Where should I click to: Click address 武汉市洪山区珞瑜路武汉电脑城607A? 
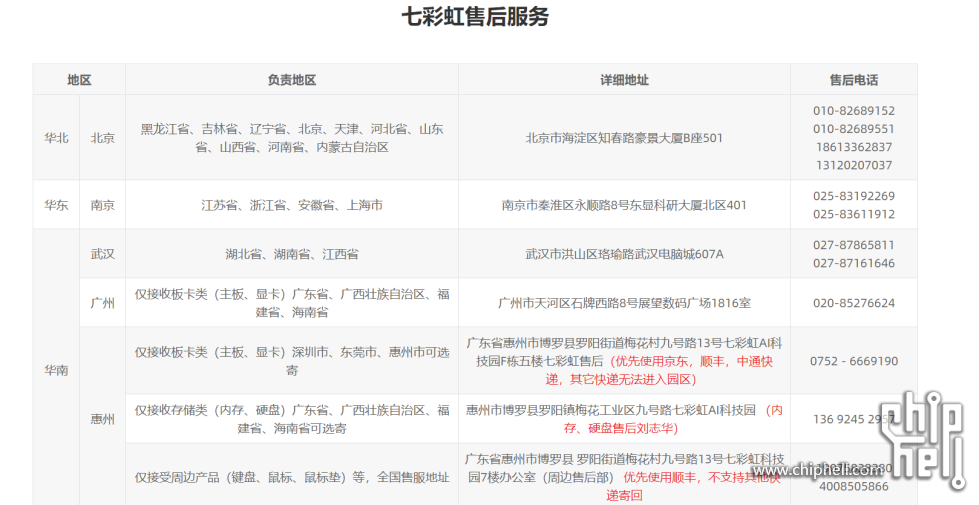tap(624, 254)
